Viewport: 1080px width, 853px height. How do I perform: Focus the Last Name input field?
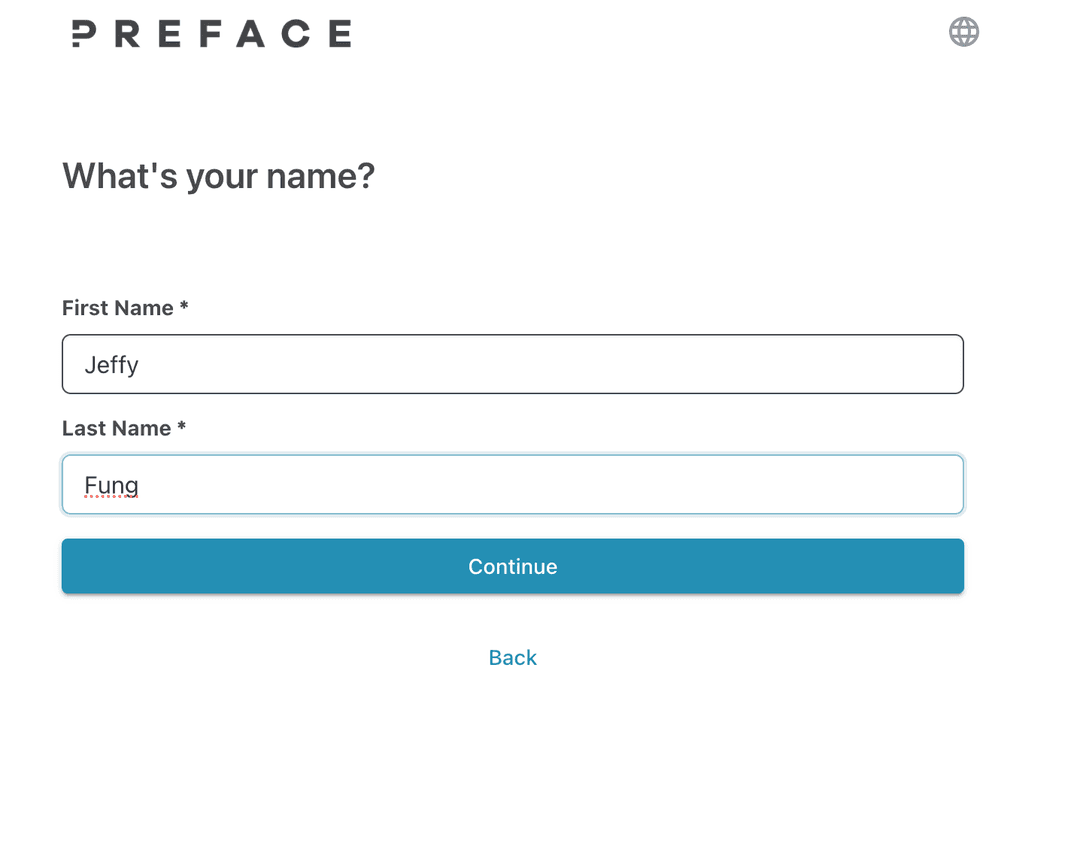pos(512,485)
